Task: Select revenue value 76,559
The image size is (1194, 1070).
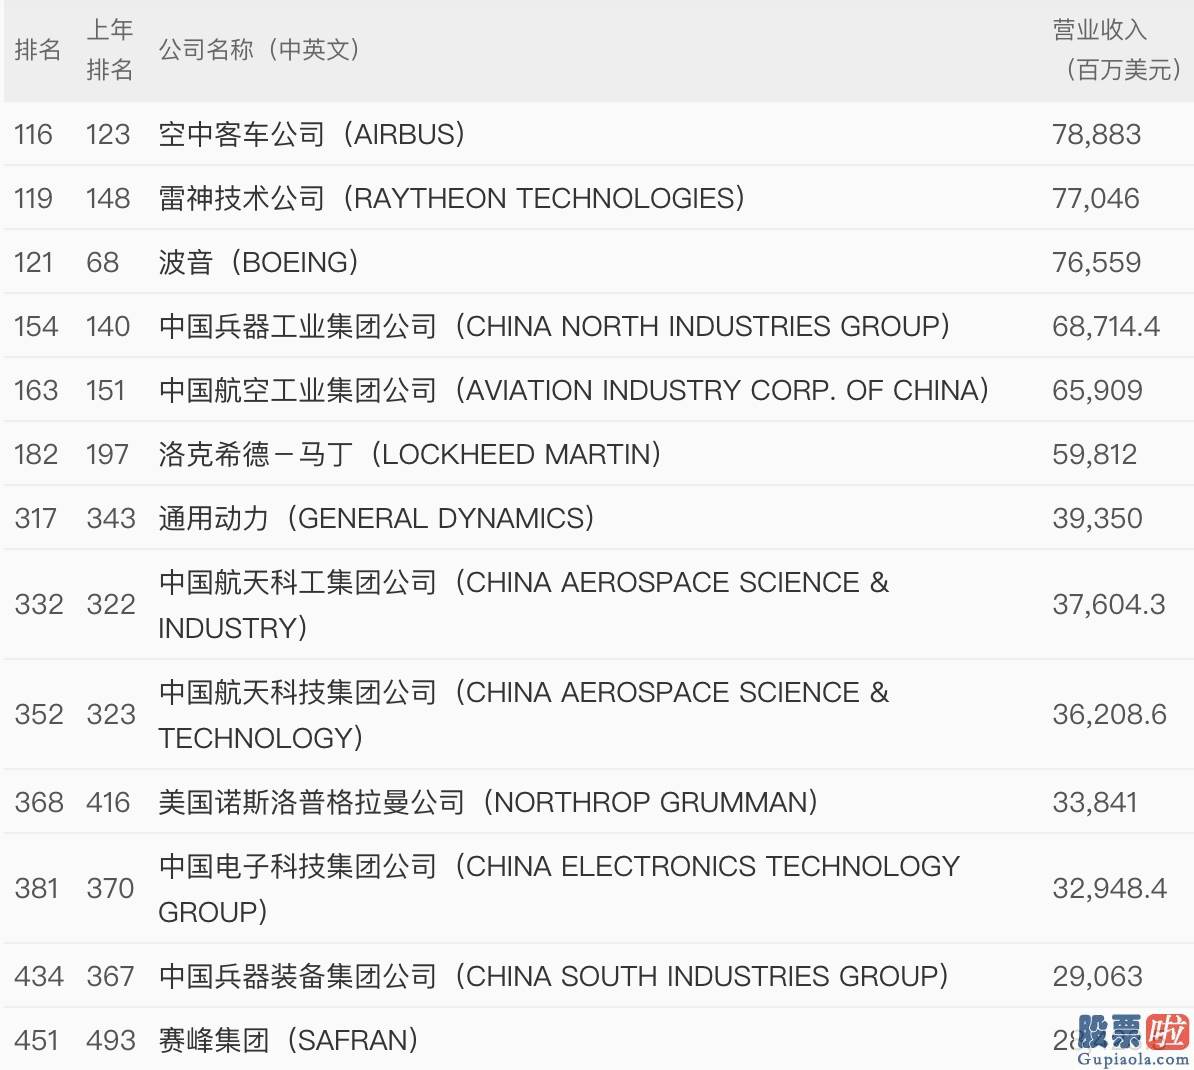Action: pos(1097,262)
